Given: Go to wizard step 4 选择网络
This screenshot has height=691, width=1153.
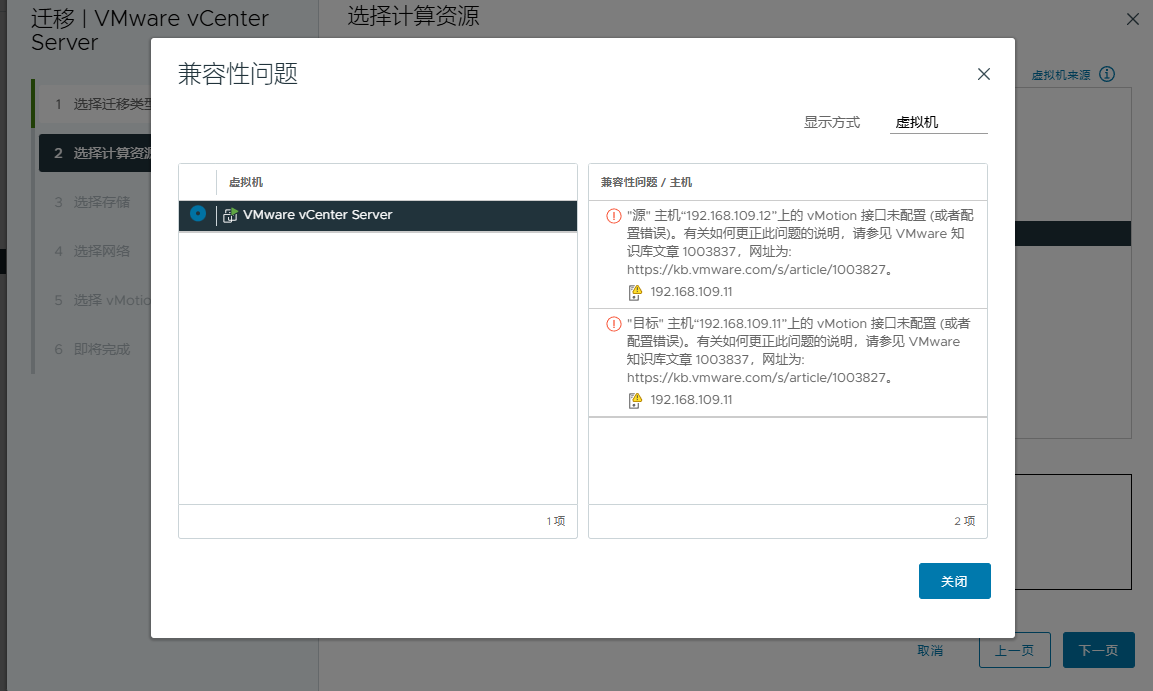Looking at the screenshot, I should 94,251.
